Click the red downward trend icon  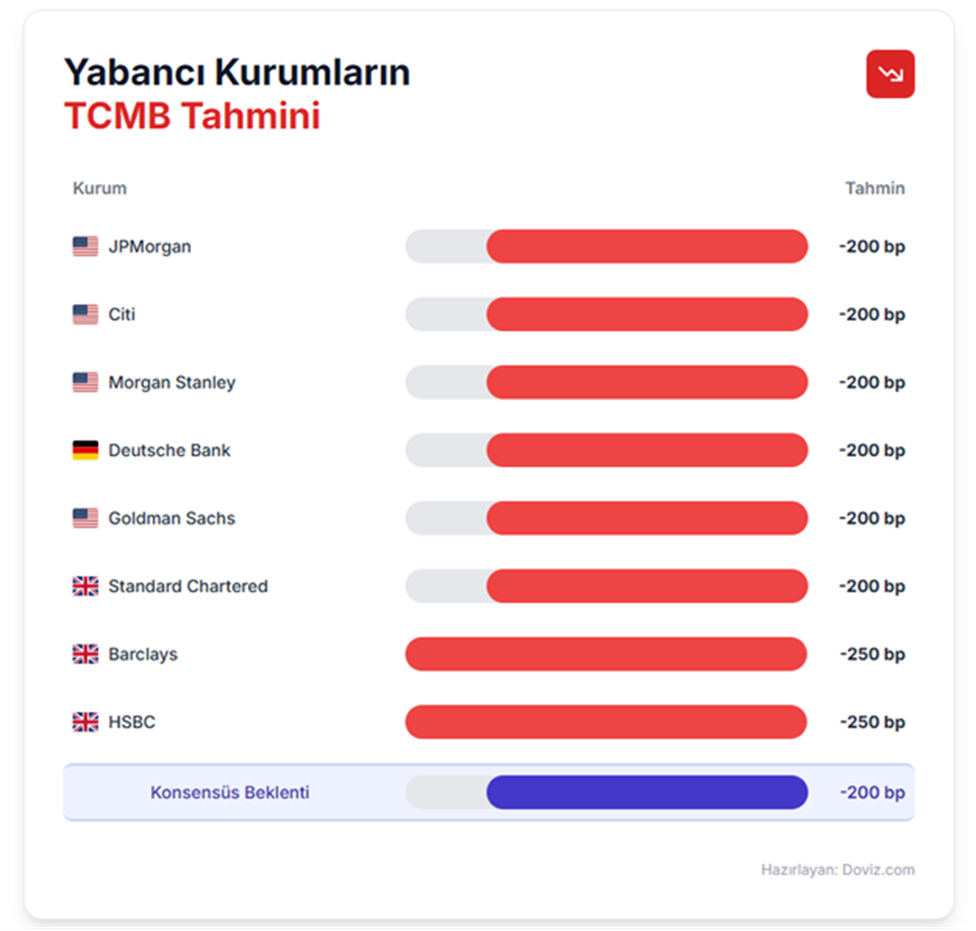(x=890, y=74)
